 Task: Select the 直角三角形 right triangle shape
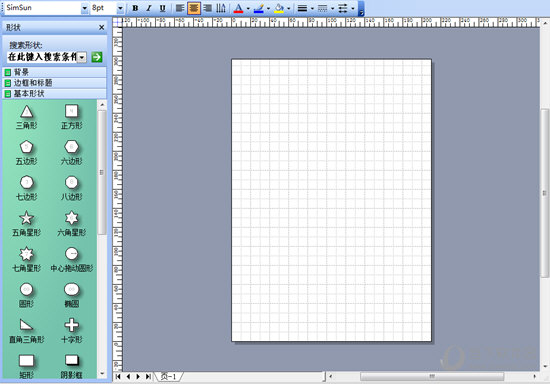[x=27, y=331]
